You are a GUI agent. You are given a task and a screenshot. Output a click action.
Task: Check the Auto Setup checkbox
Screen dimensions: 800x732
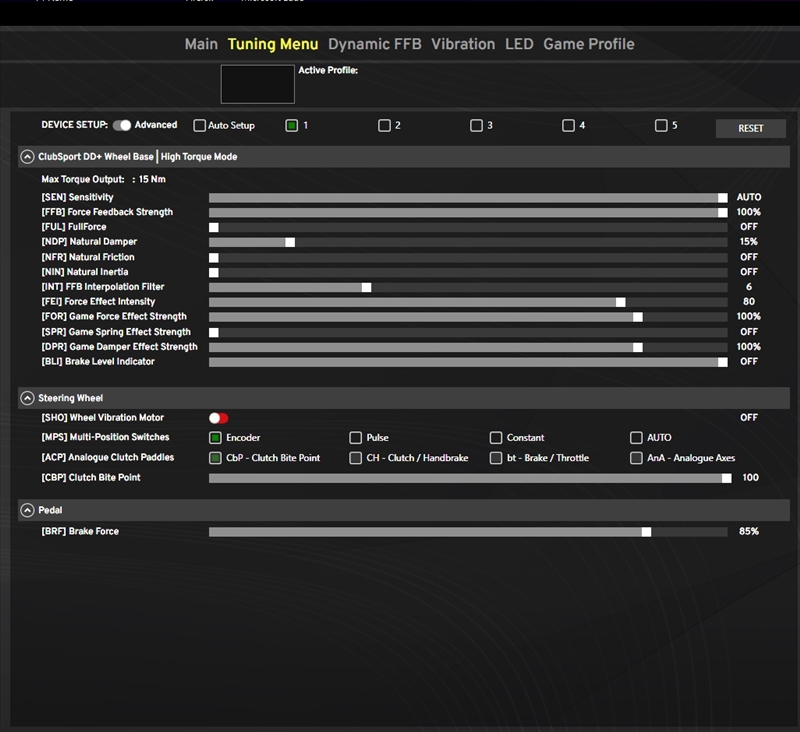tap(199, 126)
